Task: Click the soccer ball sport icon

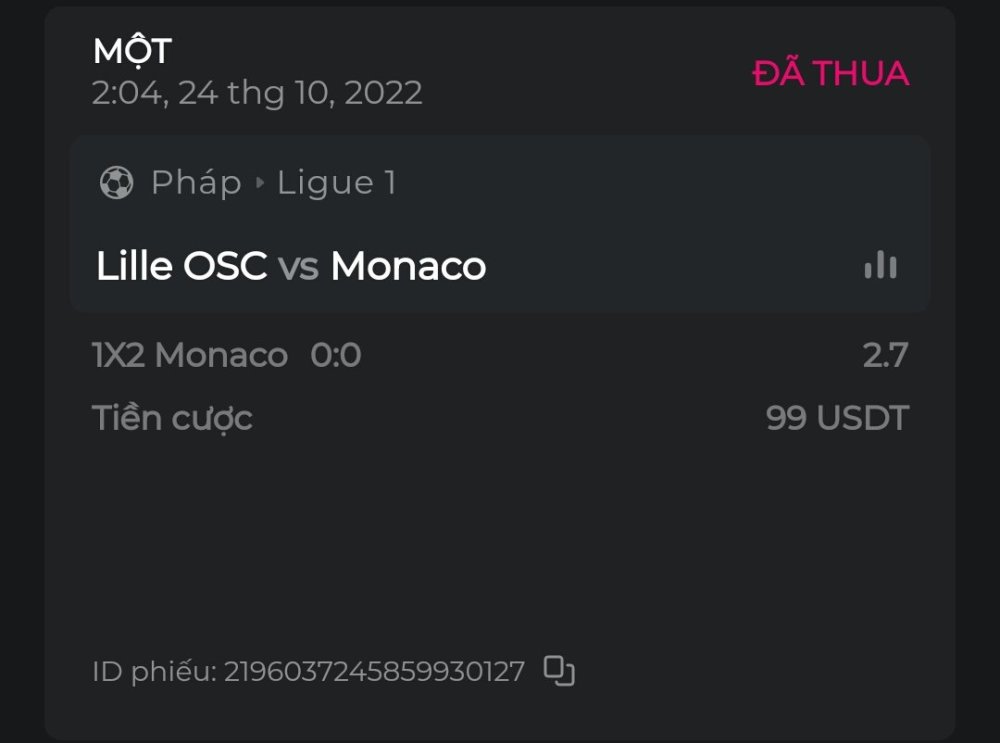Action: [x=116, y=183]
